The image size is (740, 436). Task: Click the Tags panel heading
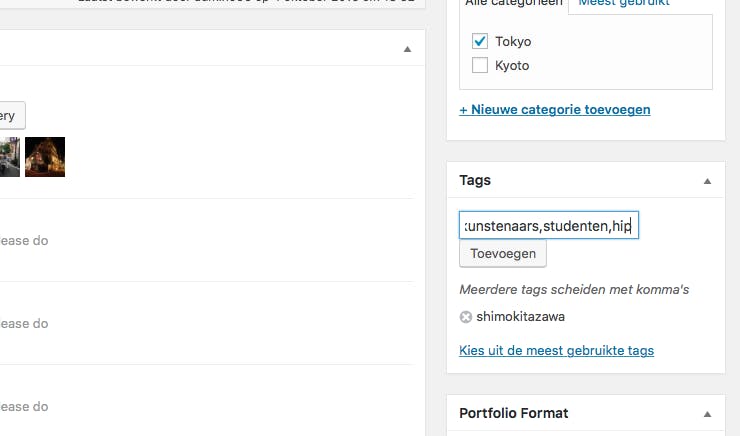(x=475, y=181)
